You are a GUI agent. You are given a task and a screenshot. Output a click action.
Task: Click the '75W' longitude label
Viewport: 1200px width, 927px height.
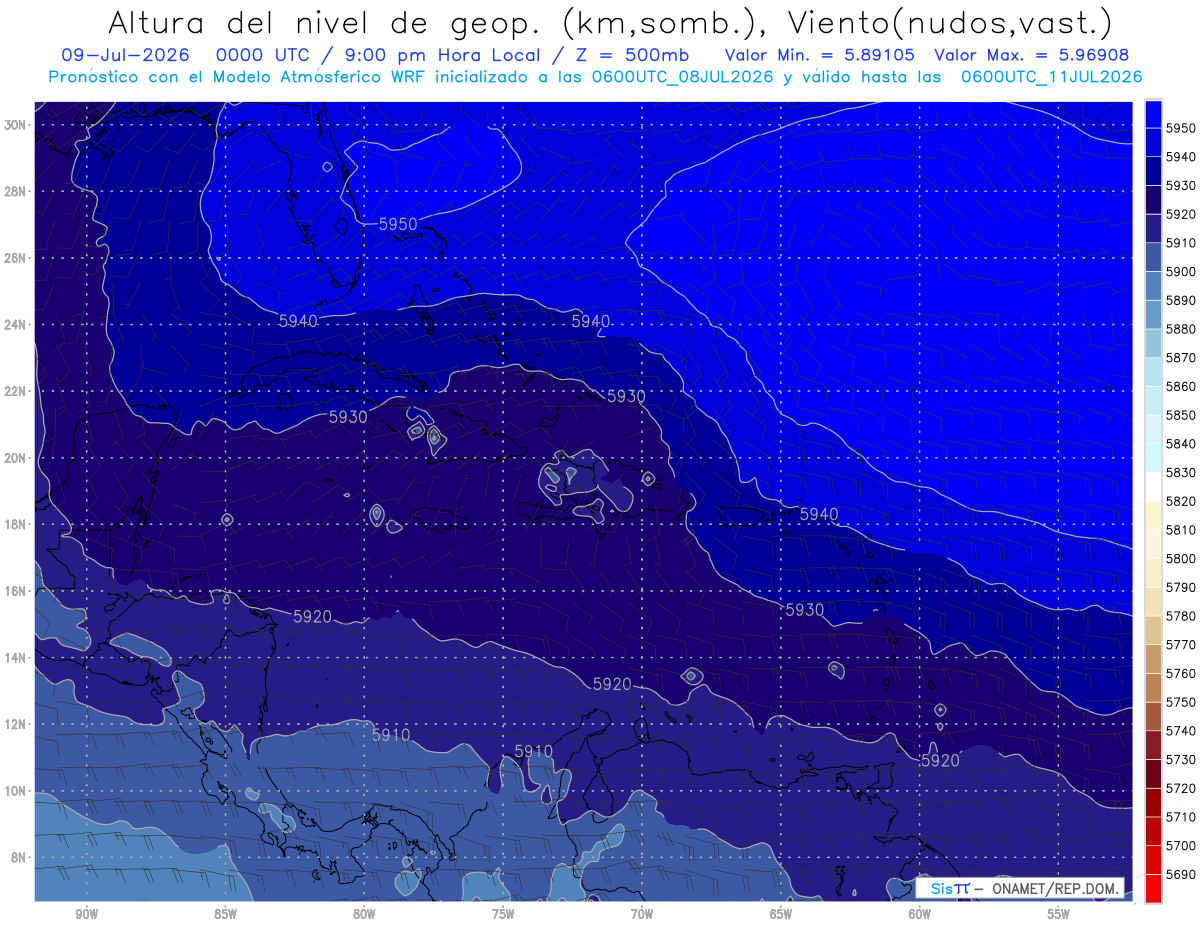(503, 914)
